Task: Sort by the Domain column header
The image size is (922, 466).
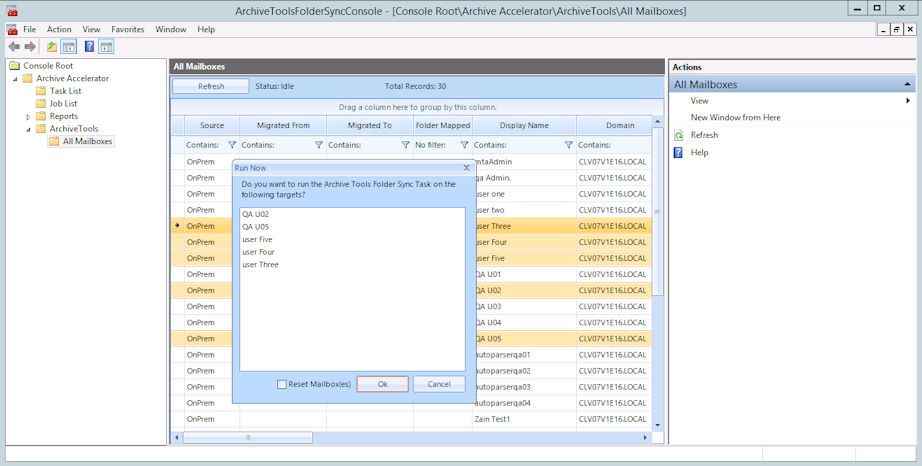Action: (x=614, y=125)
